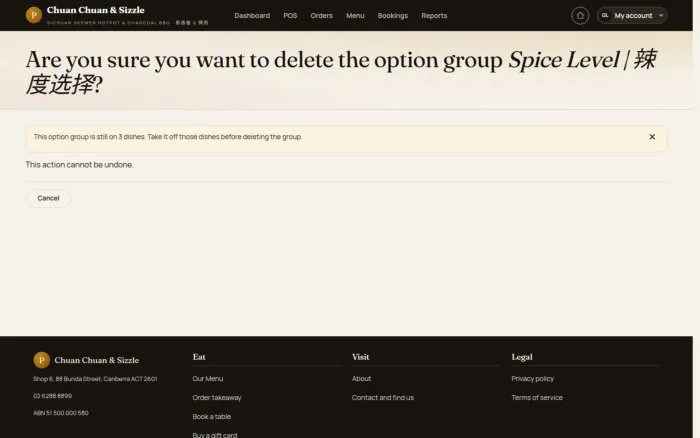Click the Visit footer heading
The image size is (700, 438).
pyautogui.click(x=360, y=357)
